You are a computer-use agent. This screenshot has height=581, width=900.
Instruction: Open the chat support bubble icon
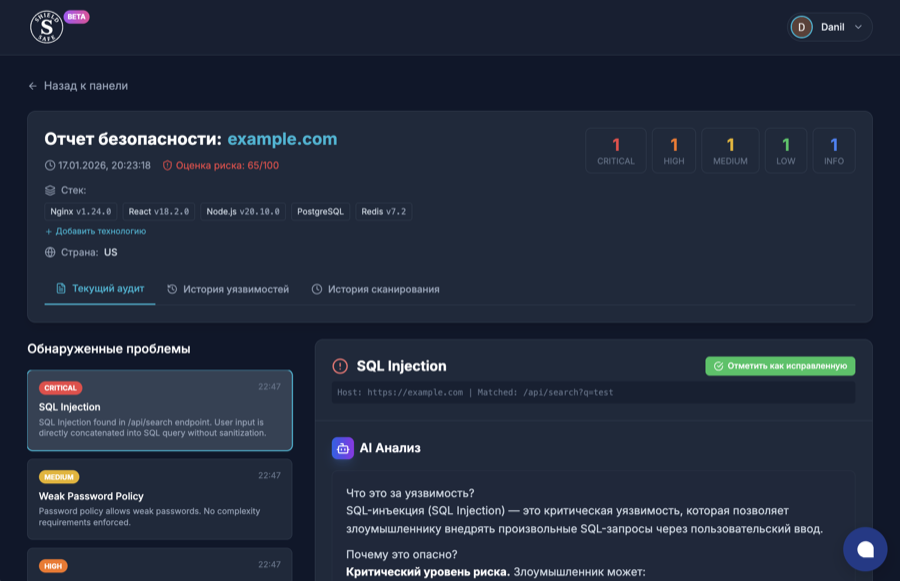coord(867,548)
